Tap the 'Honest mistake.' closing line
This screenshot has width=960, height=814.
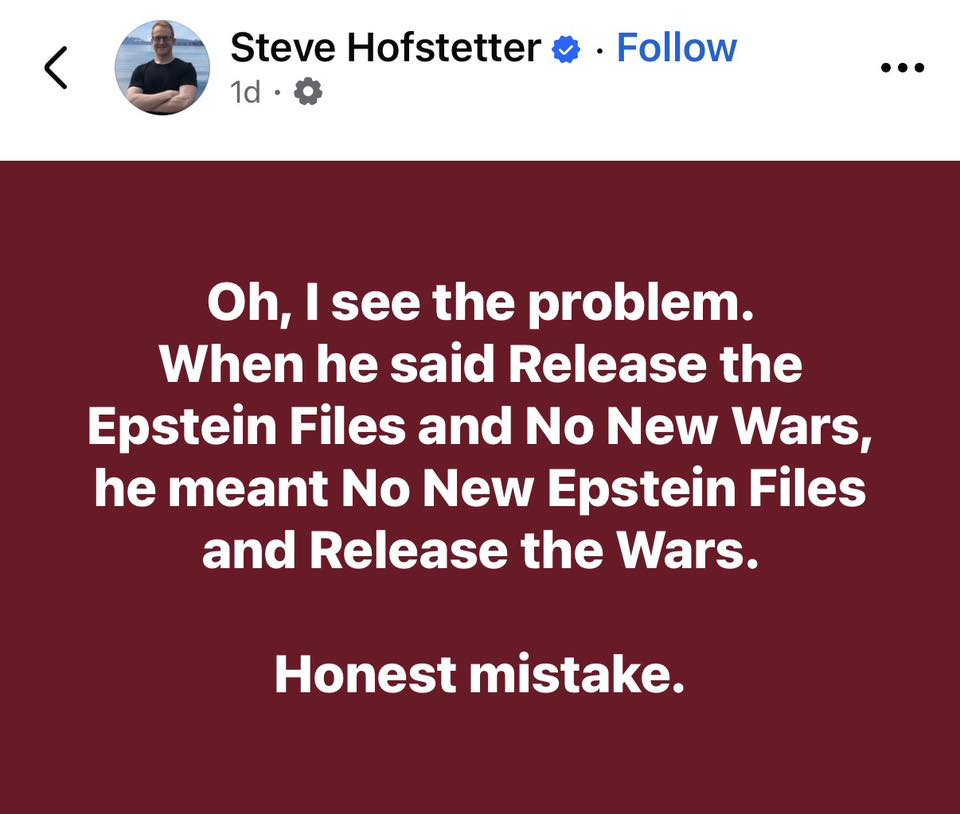tap(479, 674)
